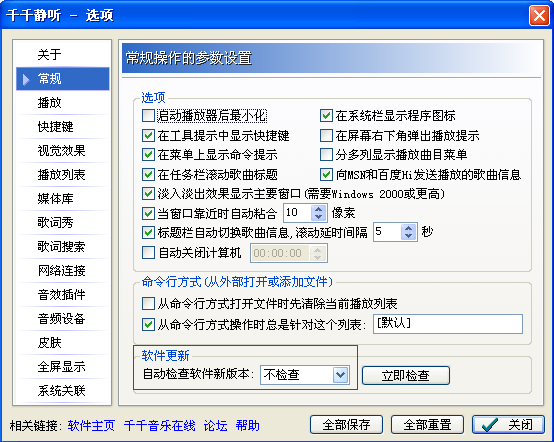Open the 播放 settings page
554x442 pixels.
[x=63, y=102]
